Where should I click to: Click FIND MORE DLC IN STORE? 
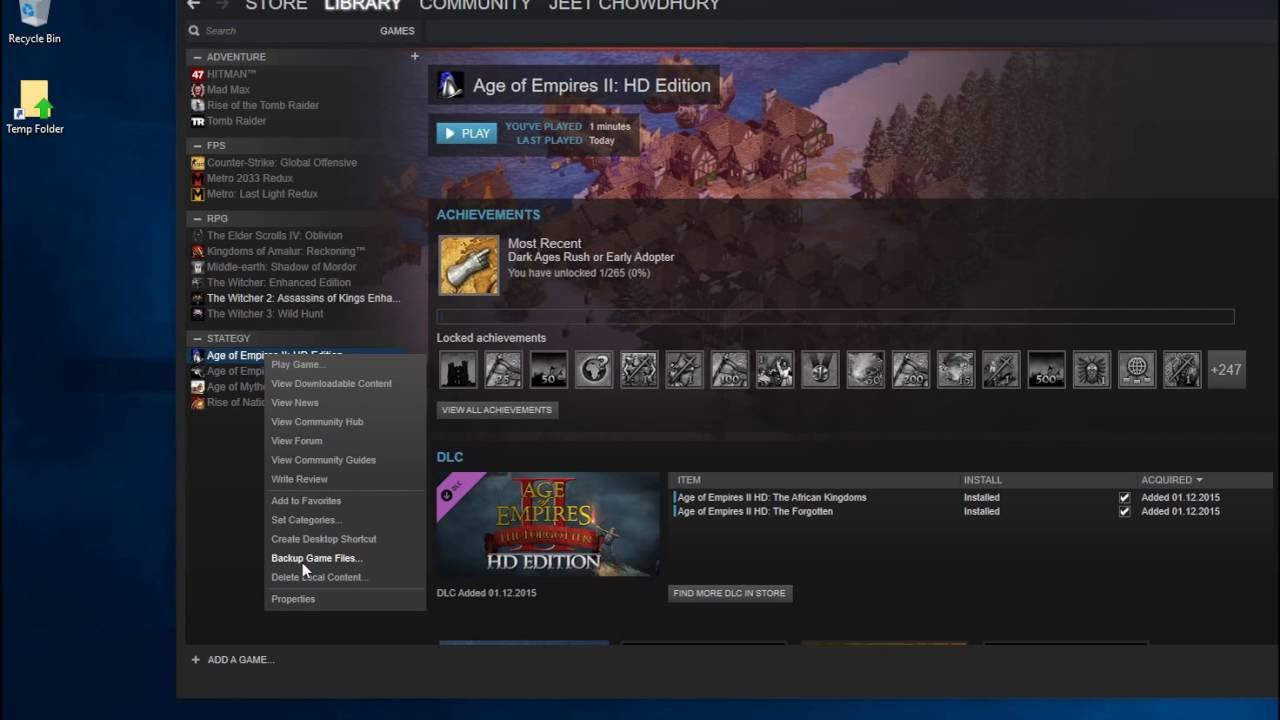[730, 593]
